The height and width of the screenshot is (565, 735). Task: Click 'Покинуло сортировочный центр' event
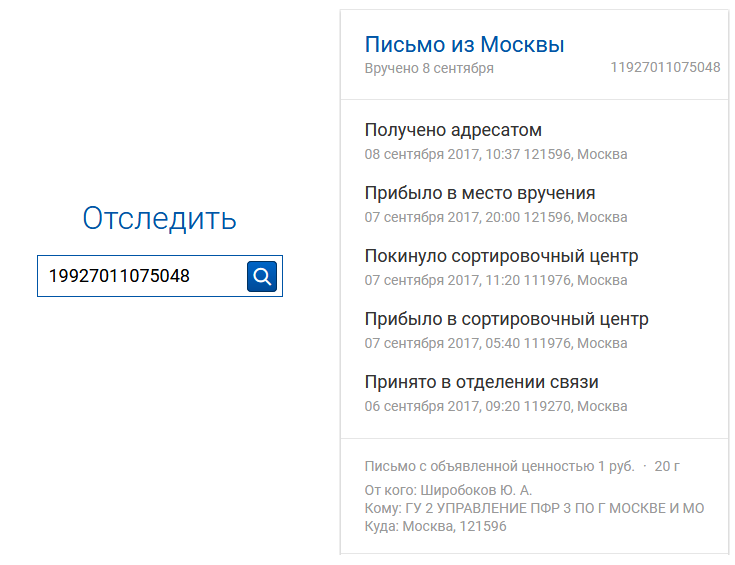[502, 256]
